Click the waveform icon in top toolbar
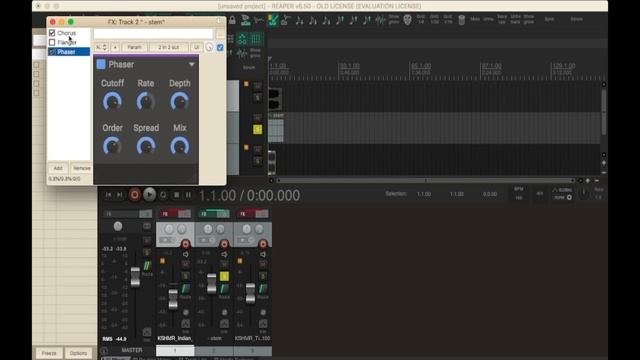Viewport: 640px width, 360px height. (x=380, y=20)
